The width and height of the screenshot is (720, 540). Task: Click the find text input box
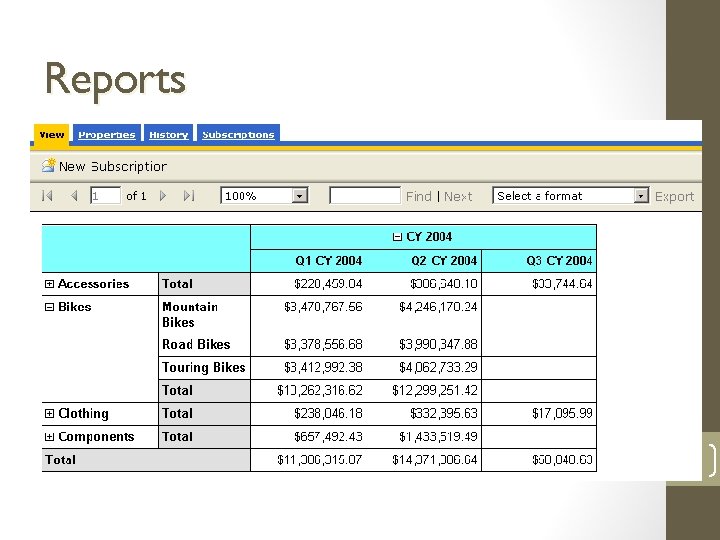click(365, 196)
